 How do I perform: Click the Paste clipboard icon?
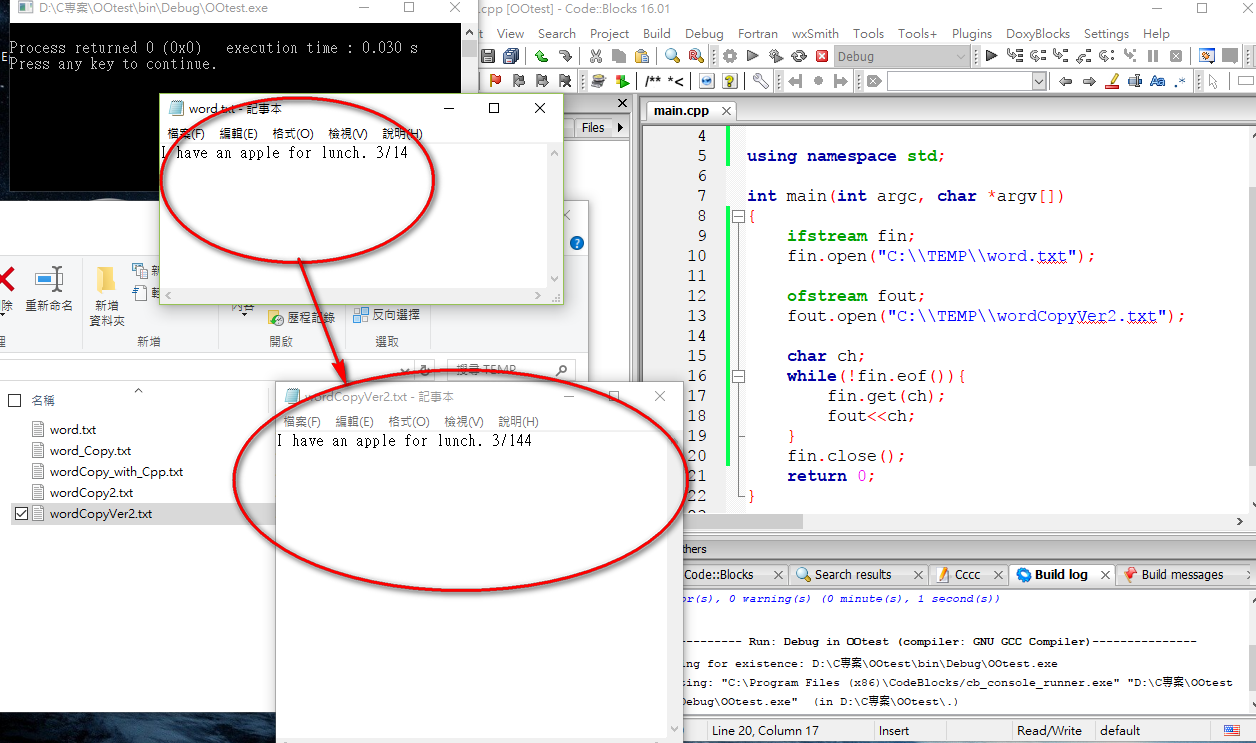642,56
